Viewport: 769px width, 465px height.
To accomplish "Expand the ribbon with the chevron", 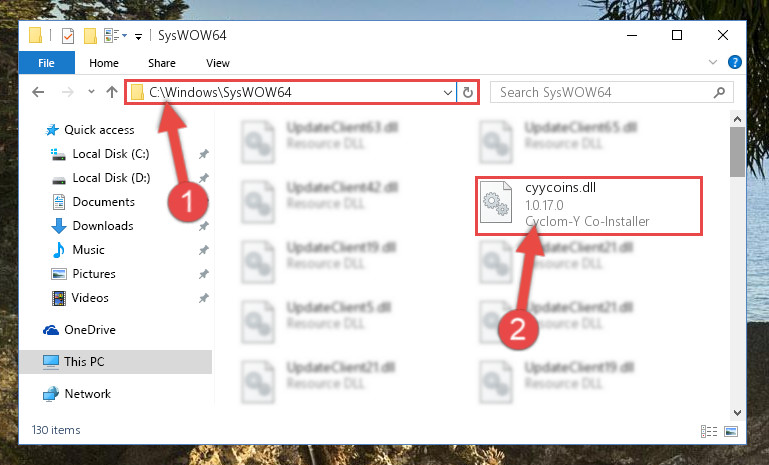I will click(x=713, y=62).
